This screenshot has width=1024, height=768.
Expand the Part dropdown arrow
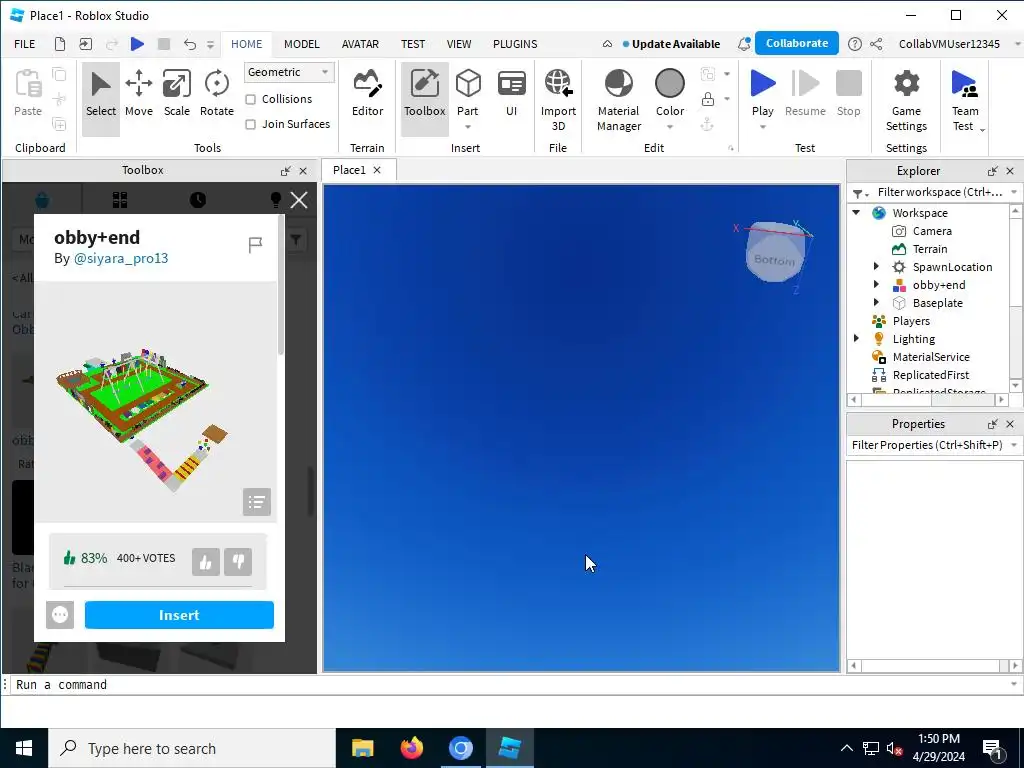coord(468,127)
